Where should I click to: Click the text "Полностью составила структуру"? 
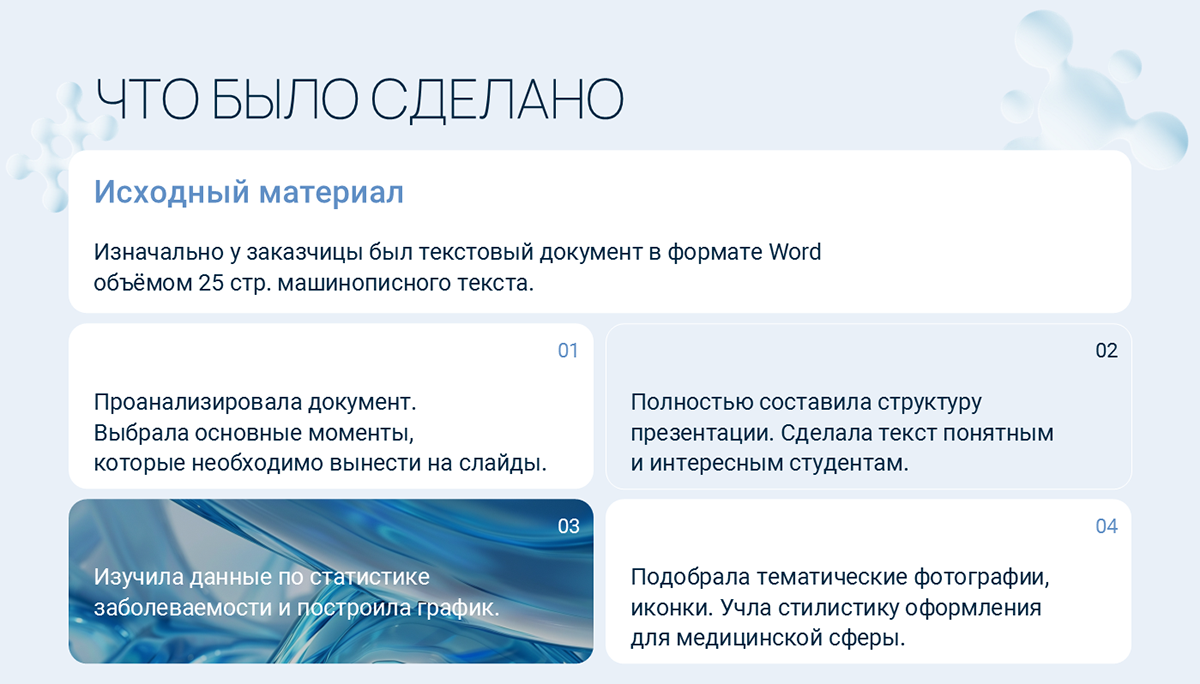tap(806, 403)
